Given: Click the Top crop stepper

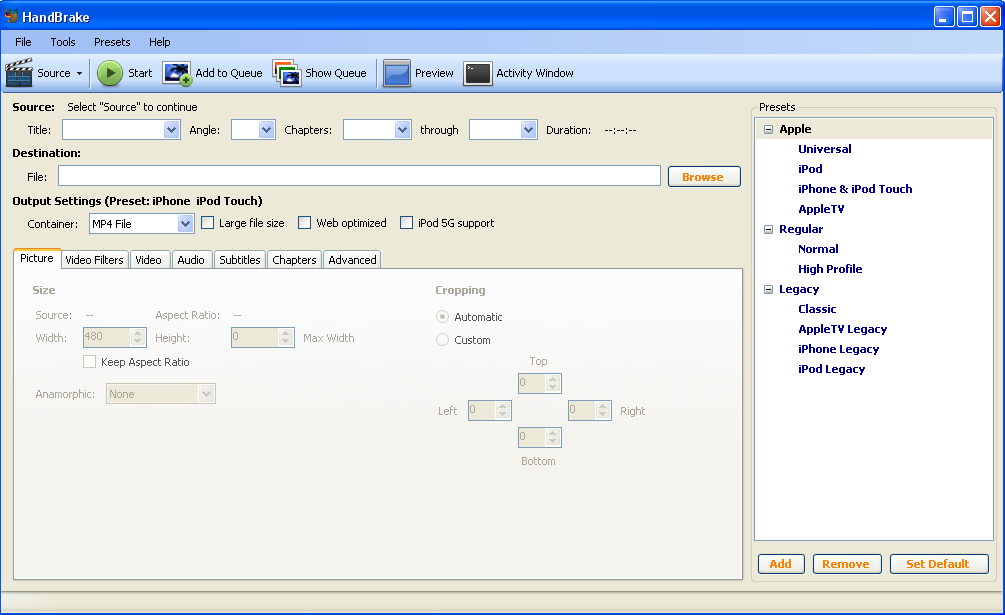Looking at the screenshot, I should point(552,383).
